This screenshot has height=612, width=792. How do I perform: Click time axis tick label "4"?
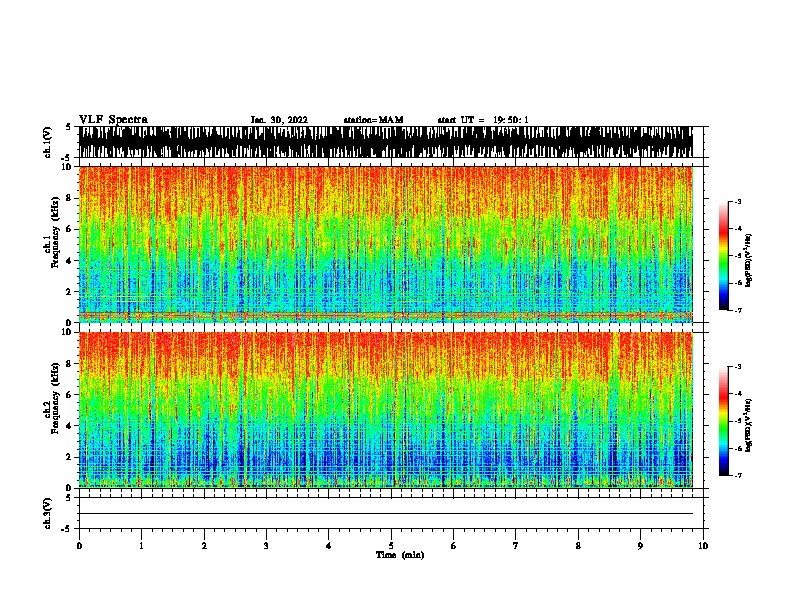(x=329, y=546)
